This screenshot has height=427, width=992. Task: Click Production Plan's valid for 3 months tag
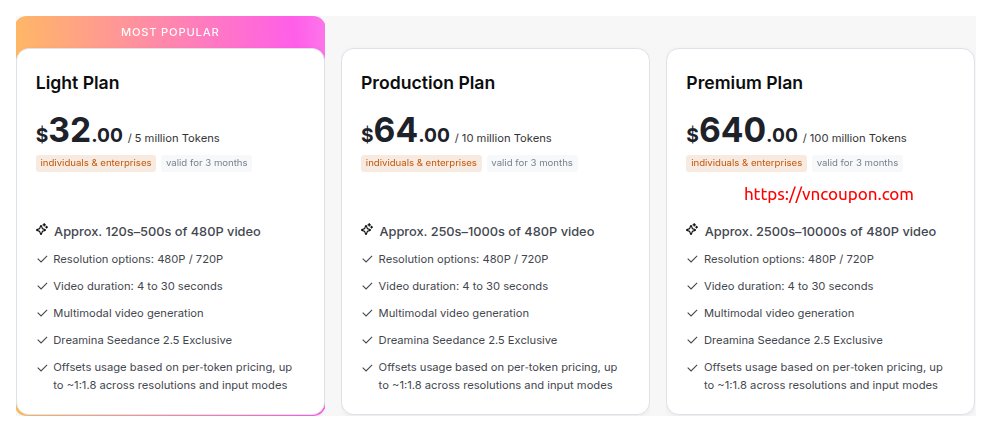[532, 163]
